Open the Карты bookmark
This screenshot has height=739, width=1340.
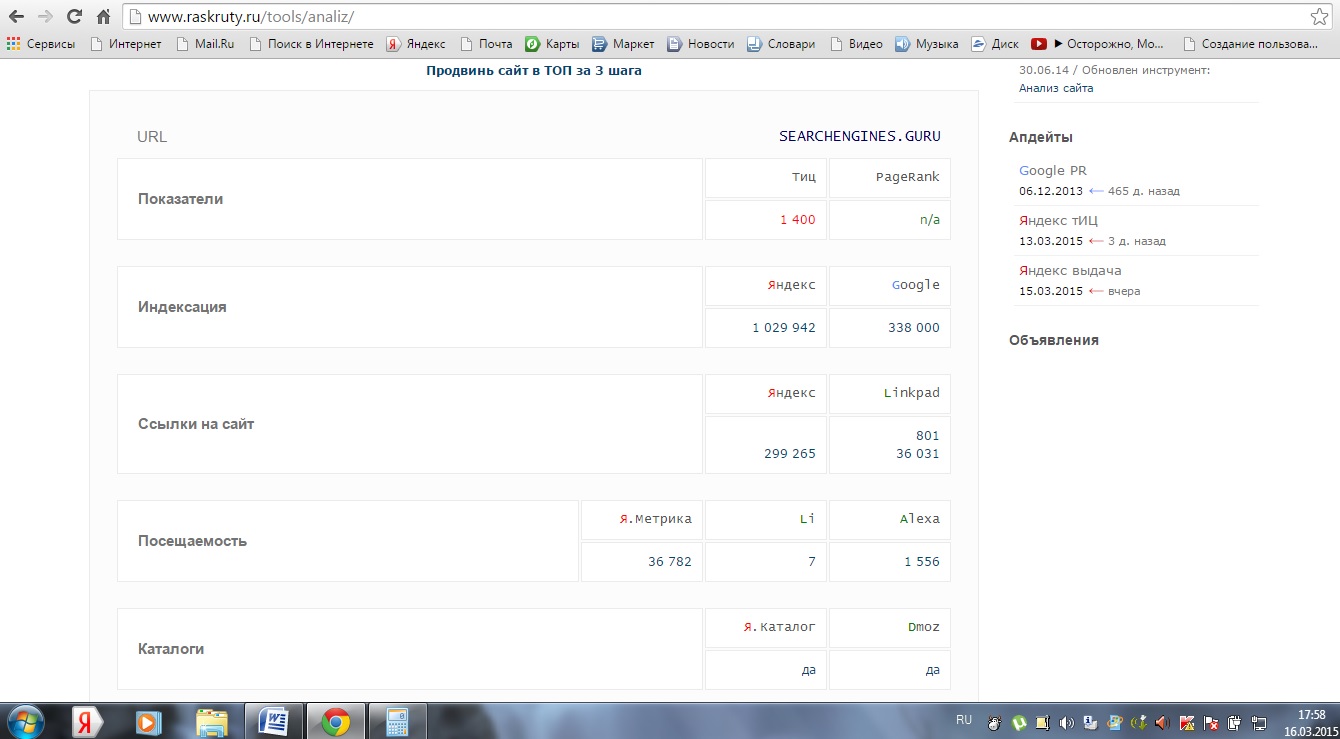coord(552,44)
